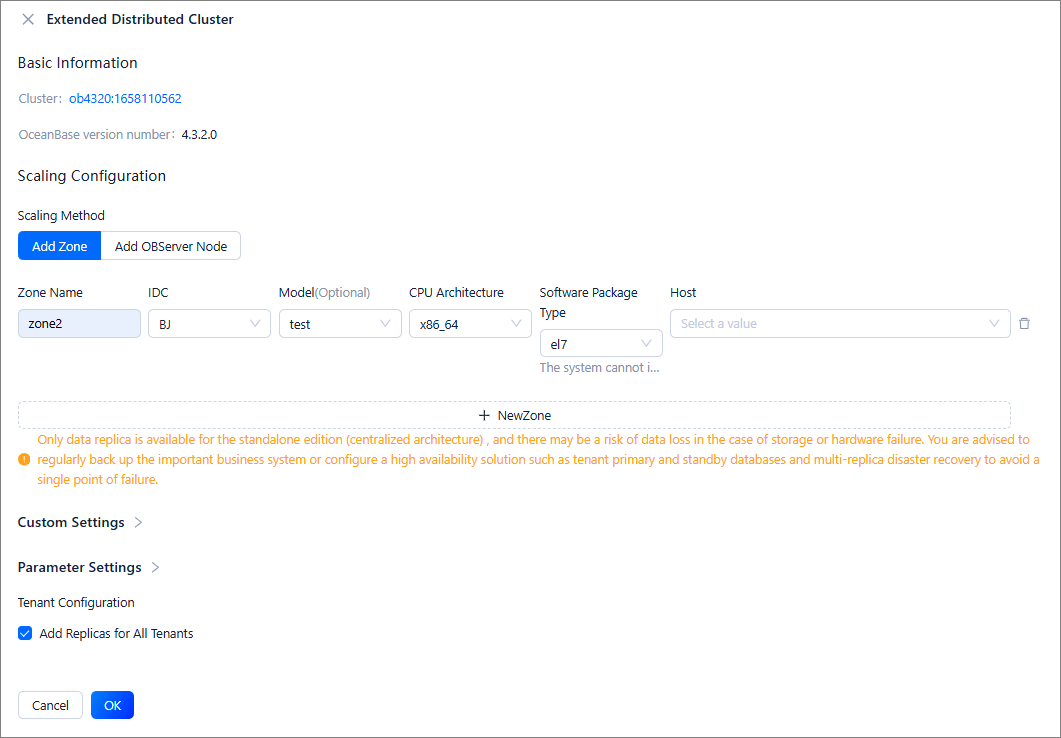Open the IDC dropdown showing BJ
Image resolution: width=1061 pixels, height=738 pixels.
pos(209,324)
